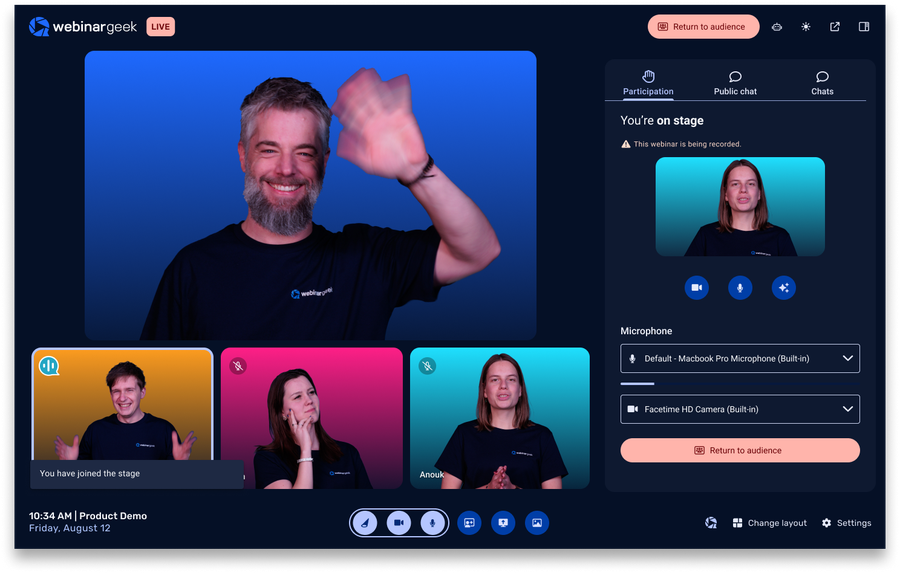The height and width of the screenshot is (573, 900).
Task: Open webinar in pop-out window icon
Action: 835,27
